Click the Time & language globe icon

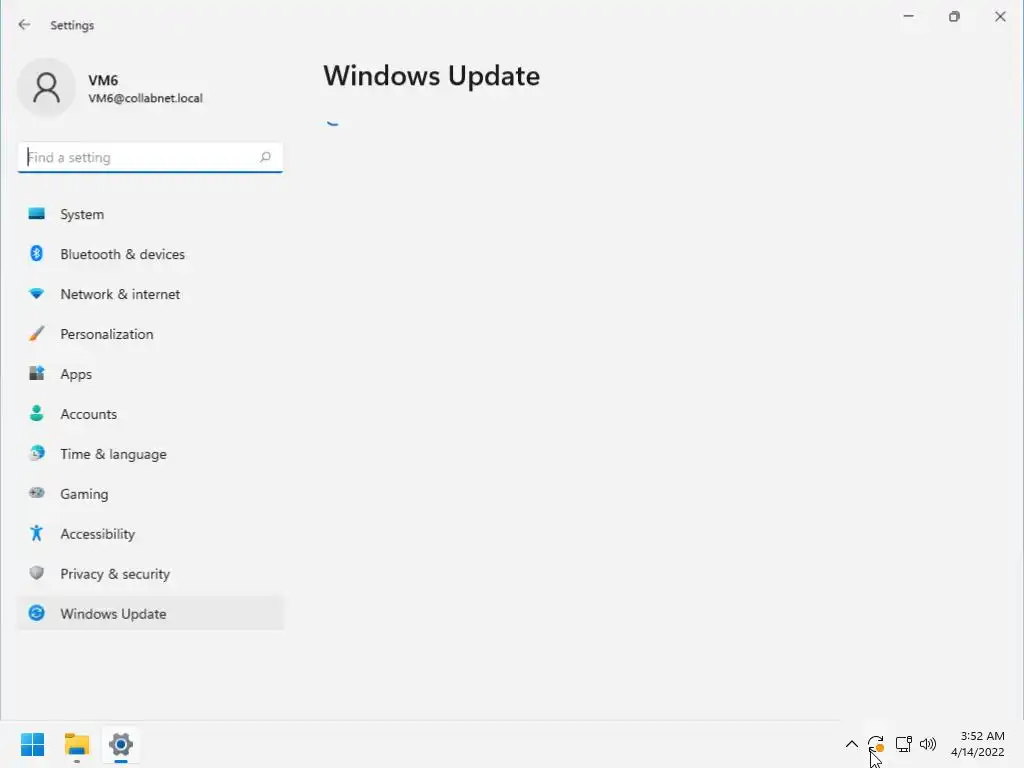click(37, 453)
